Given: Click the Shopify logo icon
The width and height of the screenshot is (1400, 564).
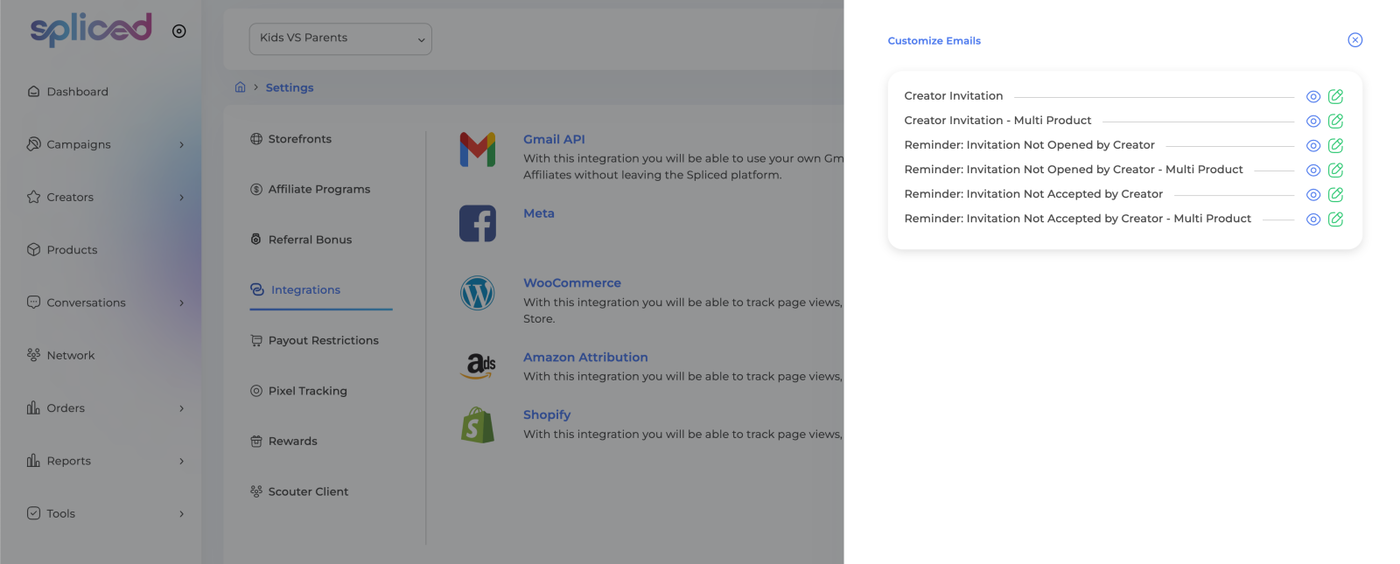Looking at the screenshot, I should pos(477,425).
